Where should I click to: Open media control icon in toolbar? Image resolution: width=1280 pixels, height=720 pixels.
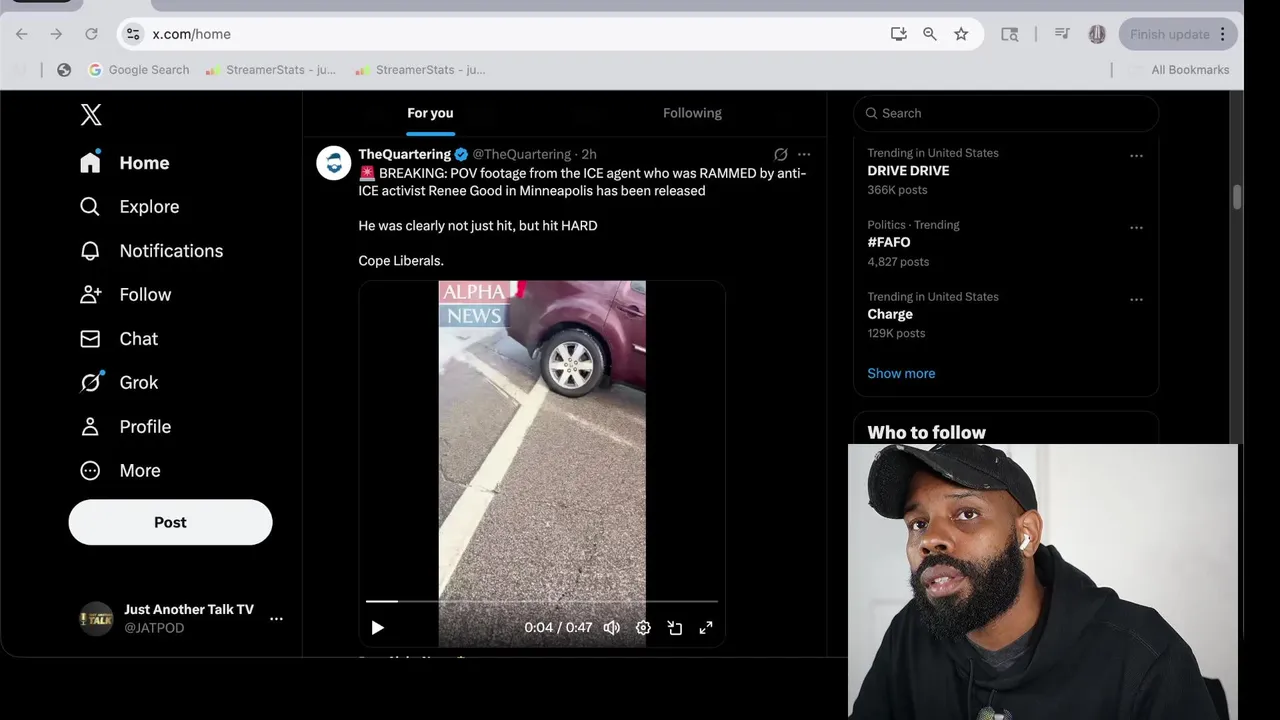click(1062, 34)
